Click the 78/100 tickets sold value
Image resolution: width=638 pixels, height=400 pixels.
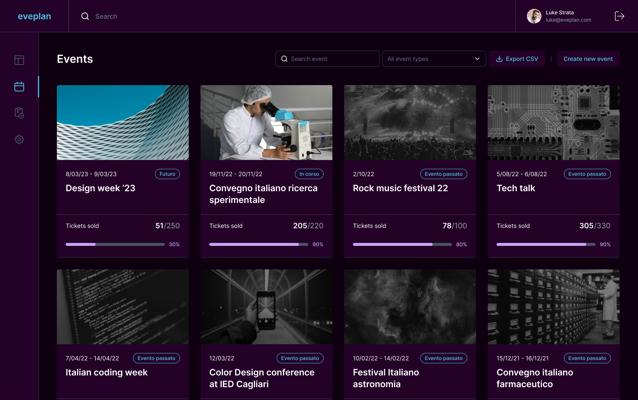455,226
